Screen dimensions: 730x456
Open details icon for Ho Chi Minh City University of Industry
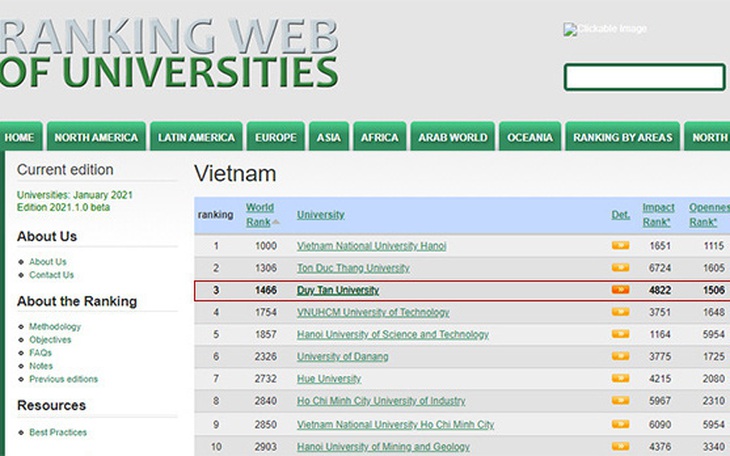pyautogui.click(x=620, y=401)
